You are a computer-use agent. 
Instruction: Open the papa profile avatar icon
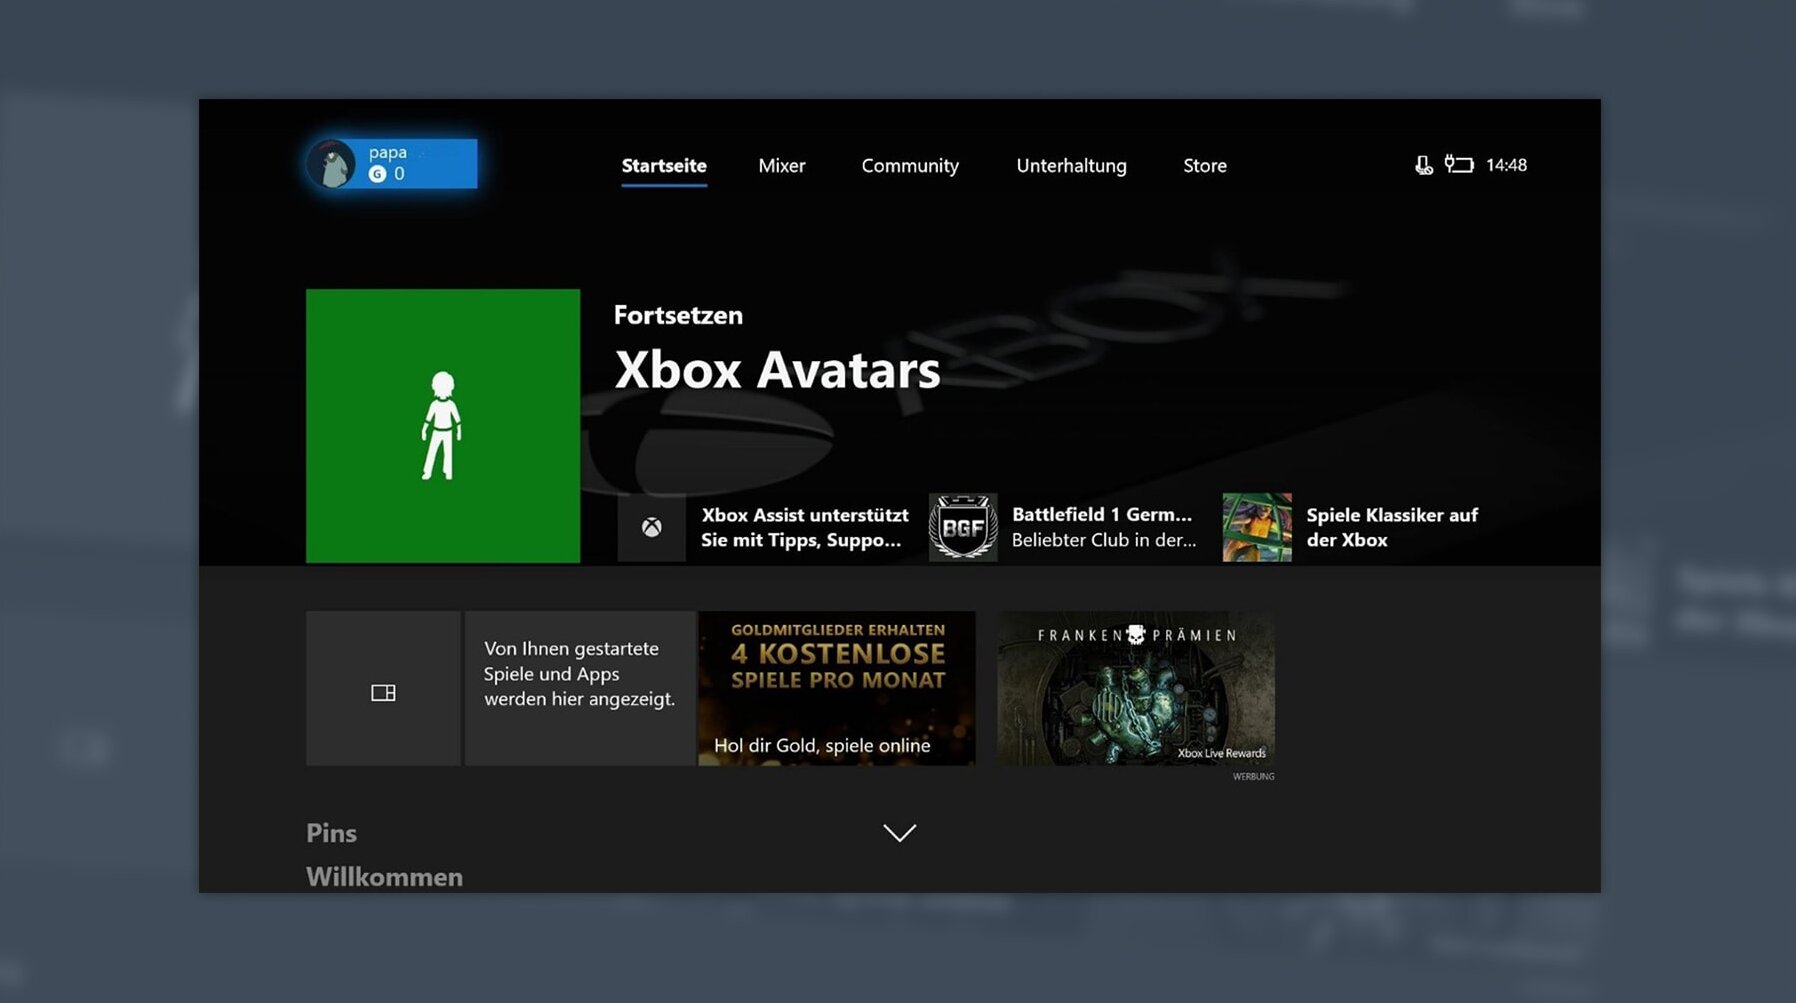click(331, 164)
